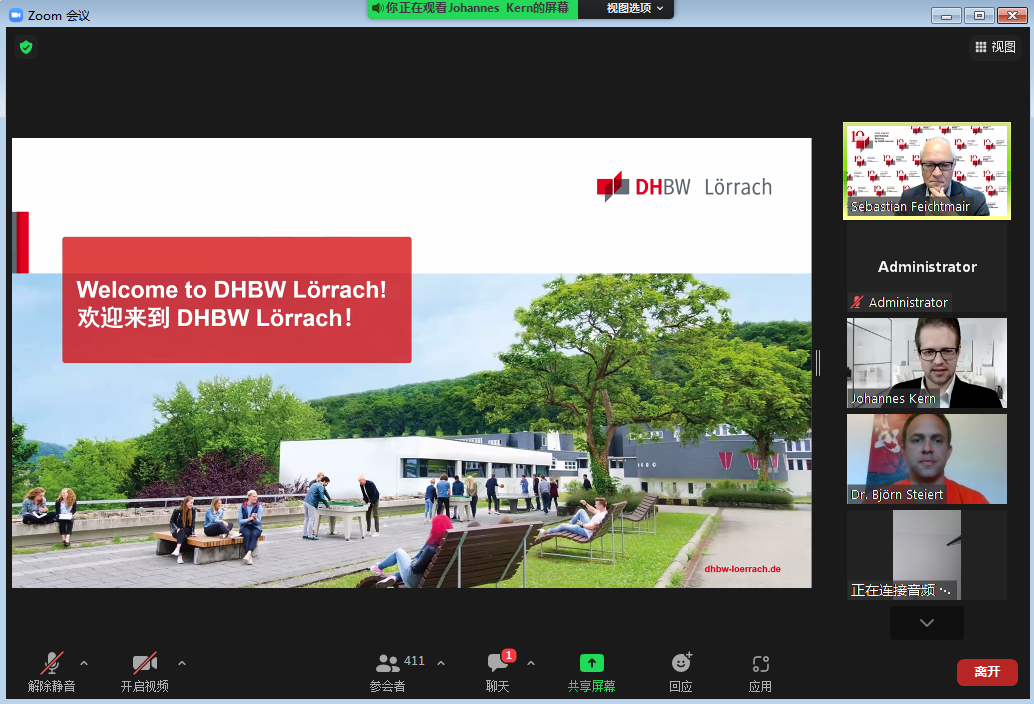The height and width of the screenshot is (704, 1034).
Task: Click the green share screen icon
Action: [x=592, y=663]
